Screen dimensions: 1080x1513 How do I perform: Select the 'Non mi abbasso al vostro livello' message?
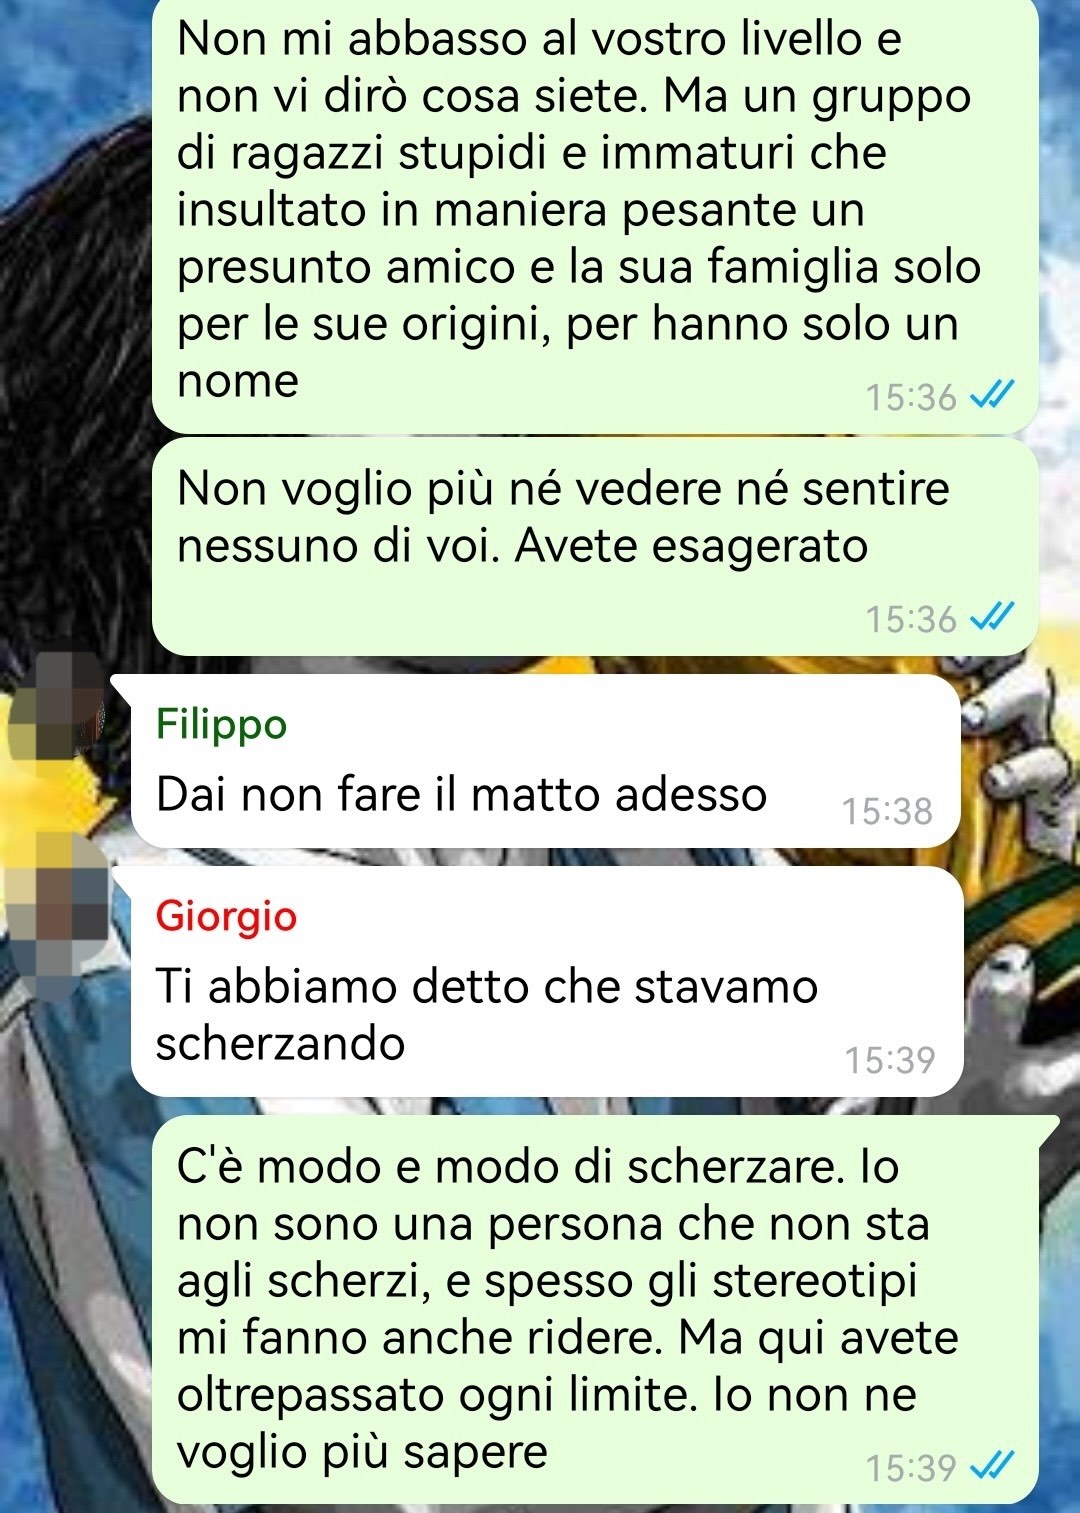(595, 215)
